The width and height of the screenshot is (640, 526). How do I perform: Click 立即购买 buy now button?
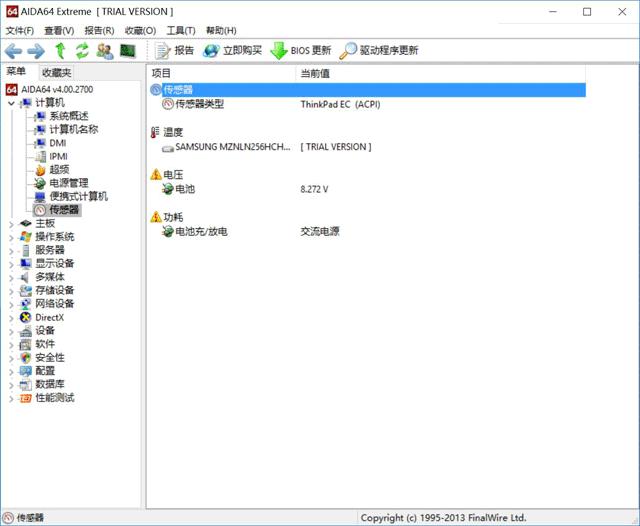pos(233,51)
